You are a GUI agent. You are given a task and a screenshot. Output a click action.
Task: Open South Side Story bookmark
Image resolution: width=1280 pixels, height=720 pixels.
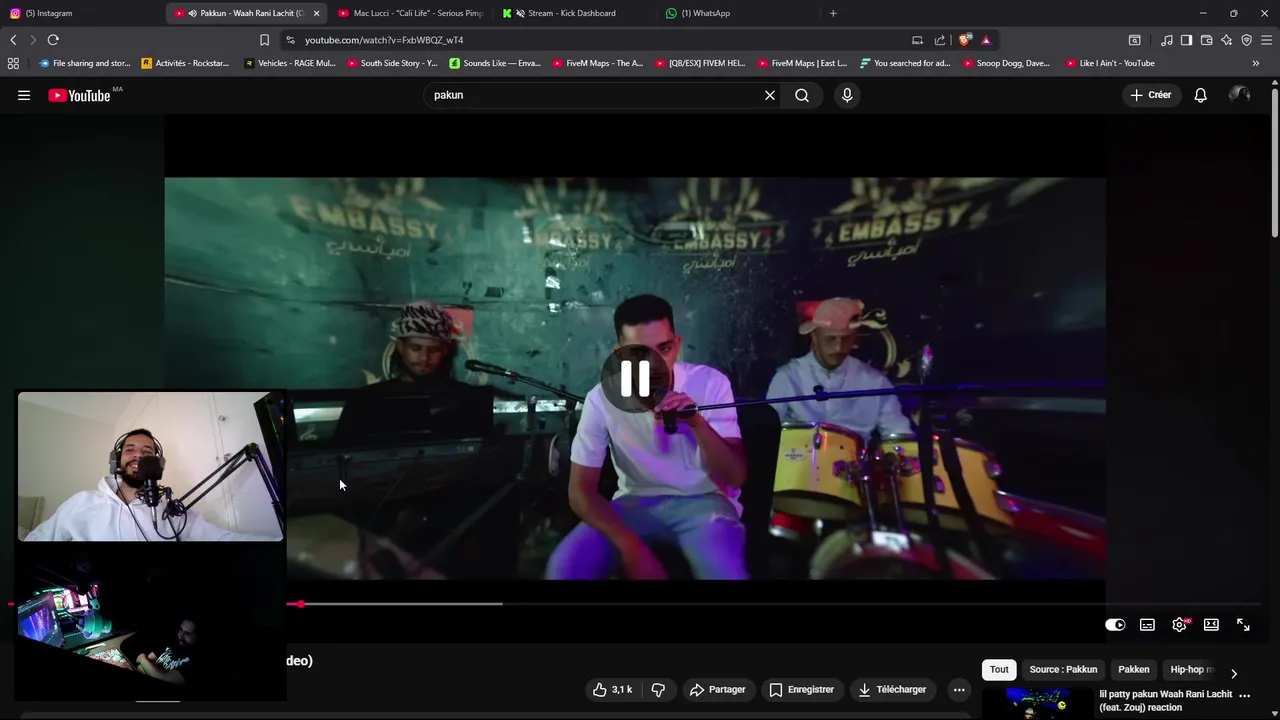pyautogui.click(x=392, y=63)
